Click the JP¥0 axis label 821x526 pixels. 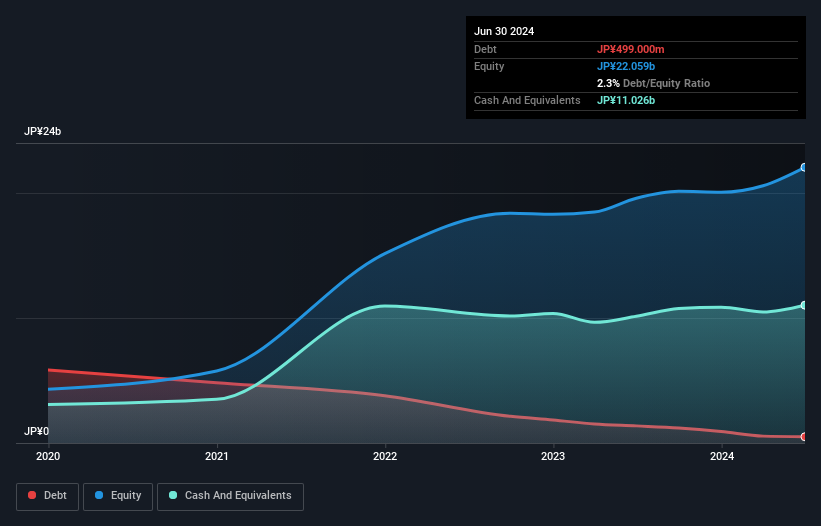(36, 431)
